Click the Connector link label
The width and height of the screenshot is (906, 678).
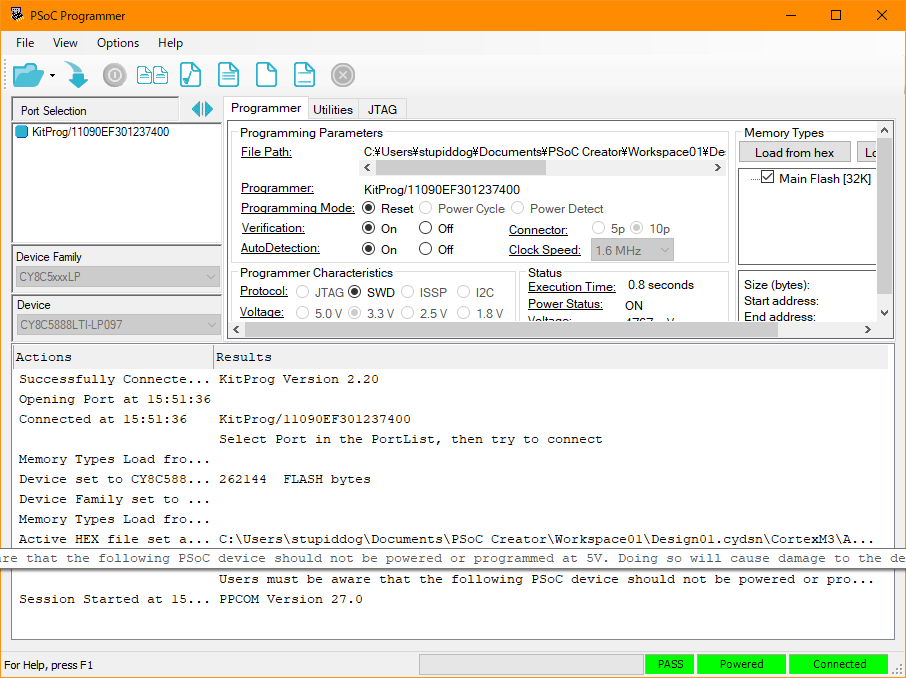[x=538, y=229]
